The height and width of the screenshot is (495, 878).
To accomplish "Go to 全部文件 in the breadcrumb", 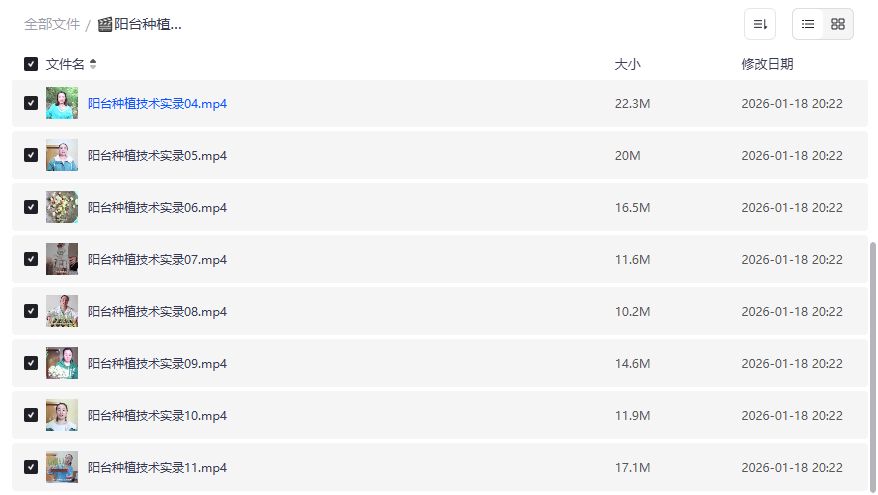I will (52, 24).
